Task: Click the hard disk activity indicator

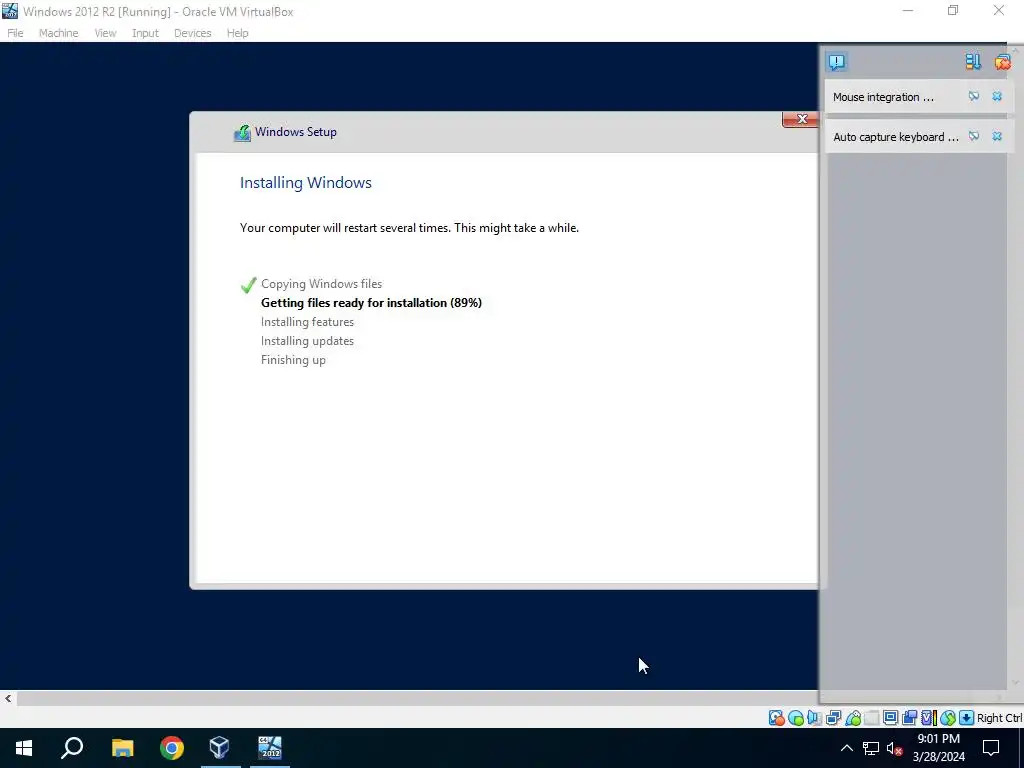Action: (776, 718)
